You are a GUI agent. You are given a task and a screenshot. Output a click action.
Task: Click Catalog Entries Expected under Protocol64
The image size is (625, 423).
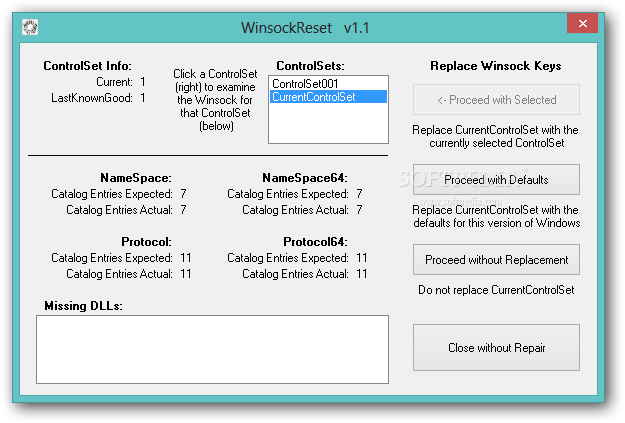[287, 258]
